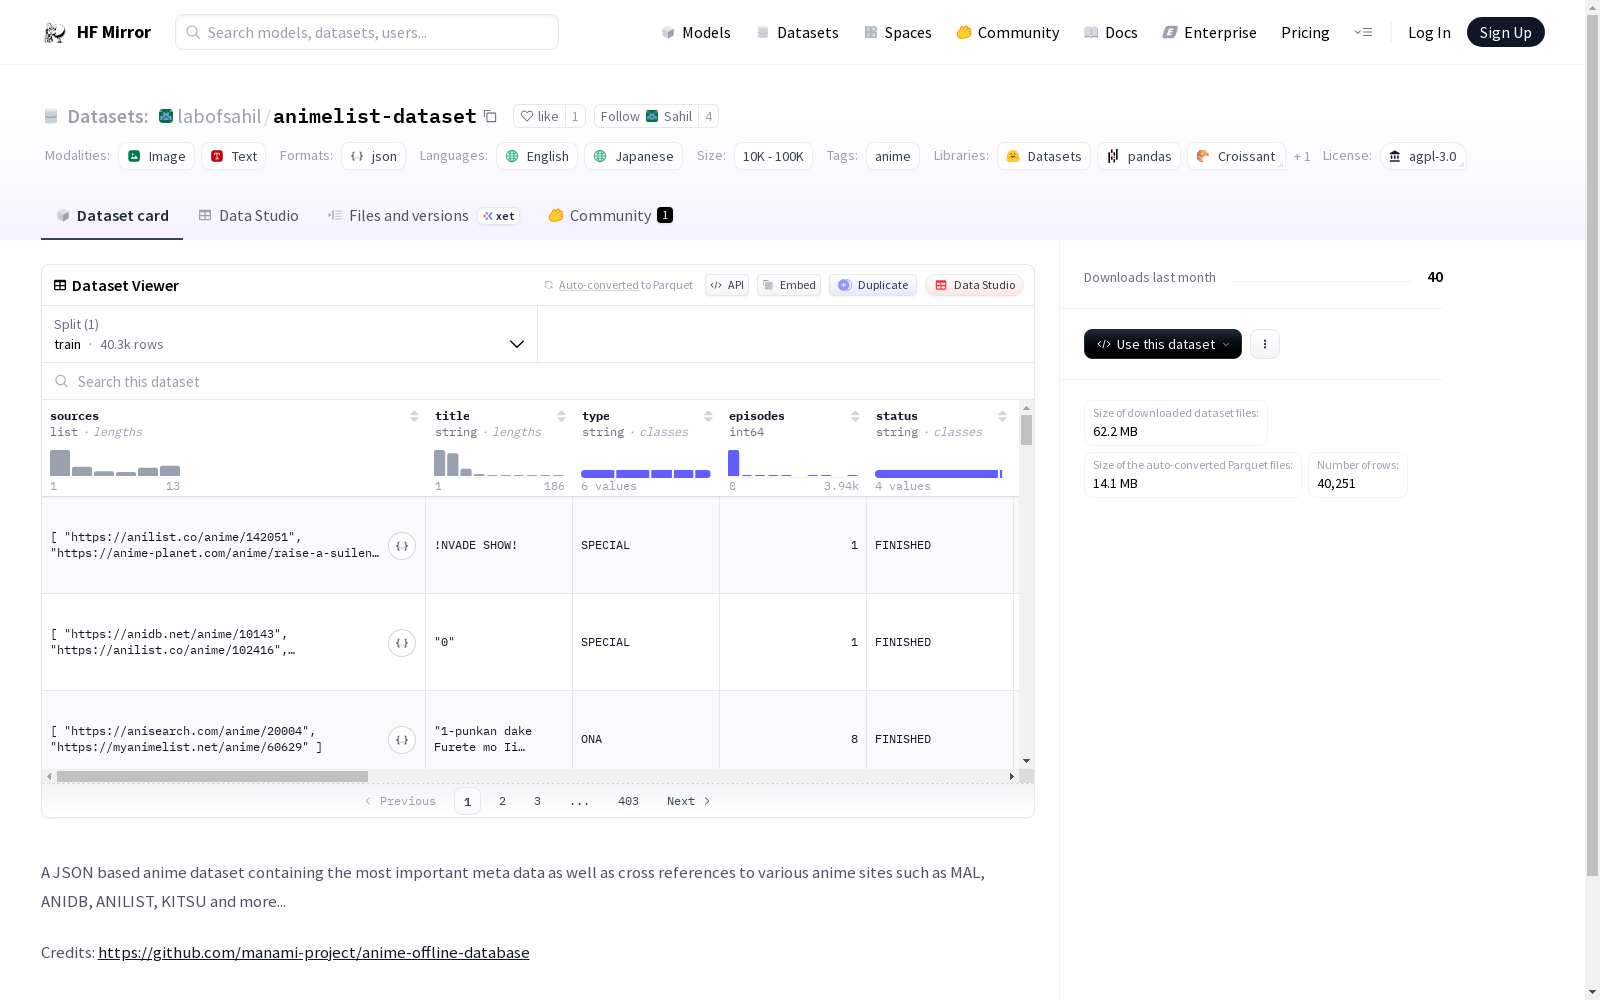Sort by the title column icon
This screenshot has height=1000, width=1600.
point(561,416)
